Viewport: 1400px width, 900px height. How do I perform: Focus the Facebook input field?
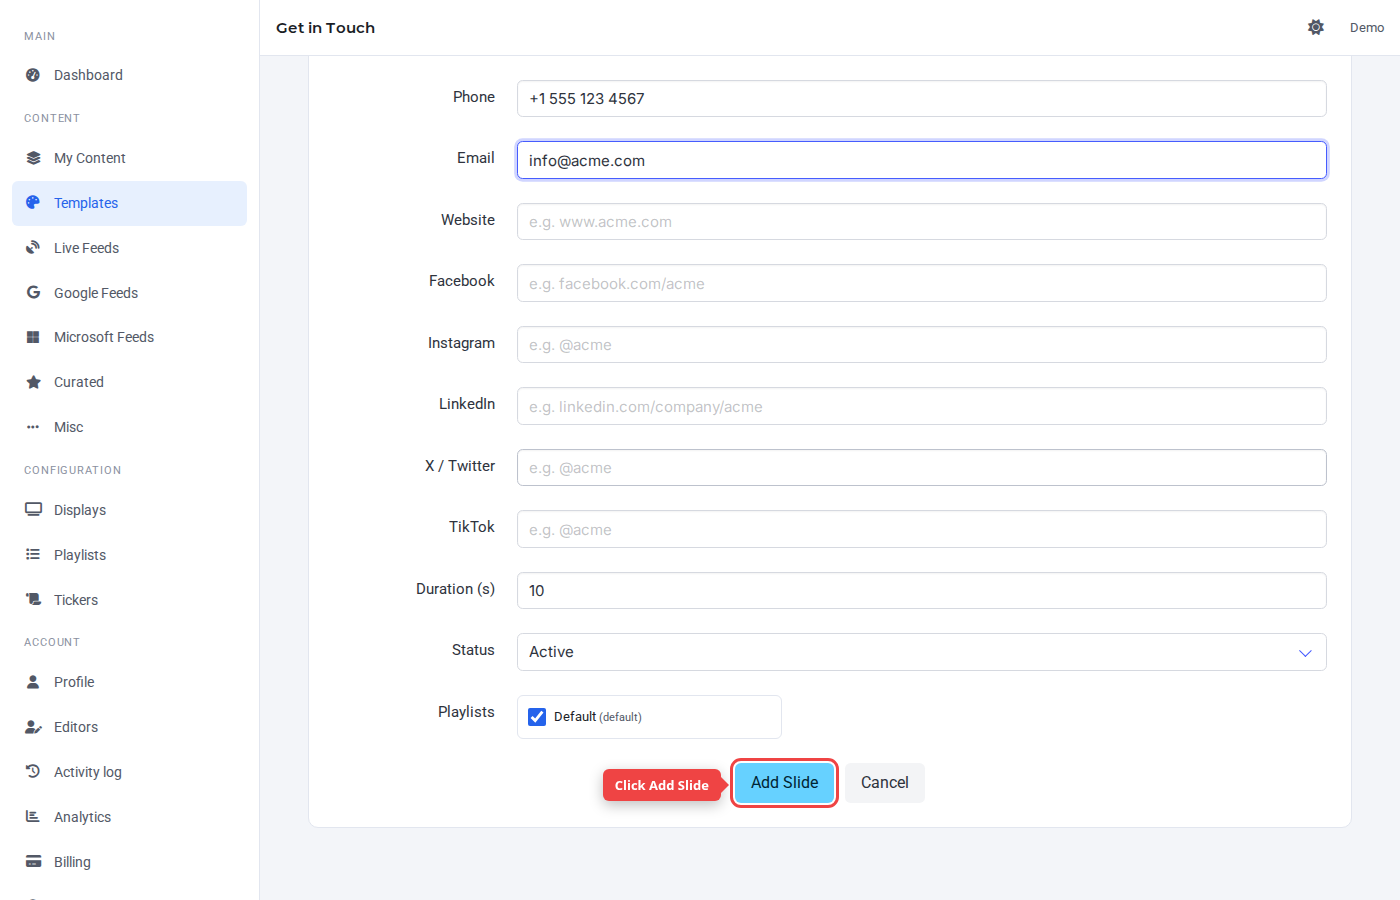pos(921,283)
